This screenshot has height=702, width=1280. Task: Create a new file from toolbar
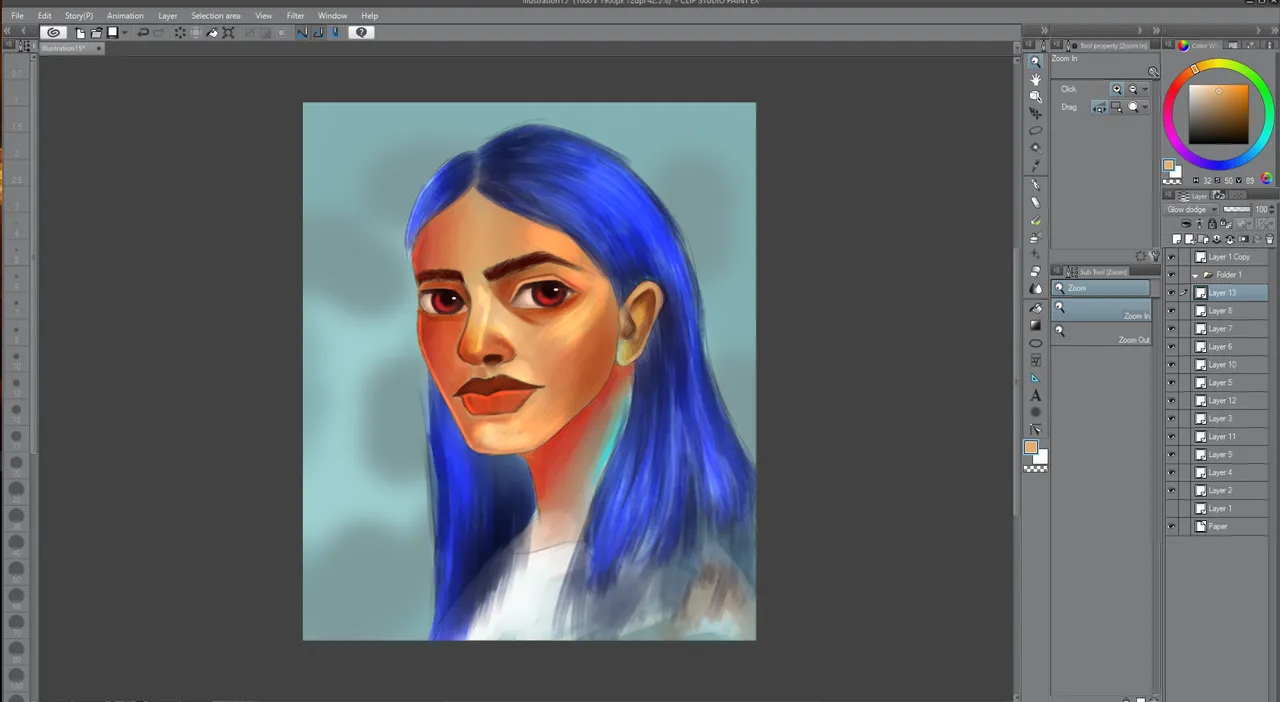tap(80, 32)
